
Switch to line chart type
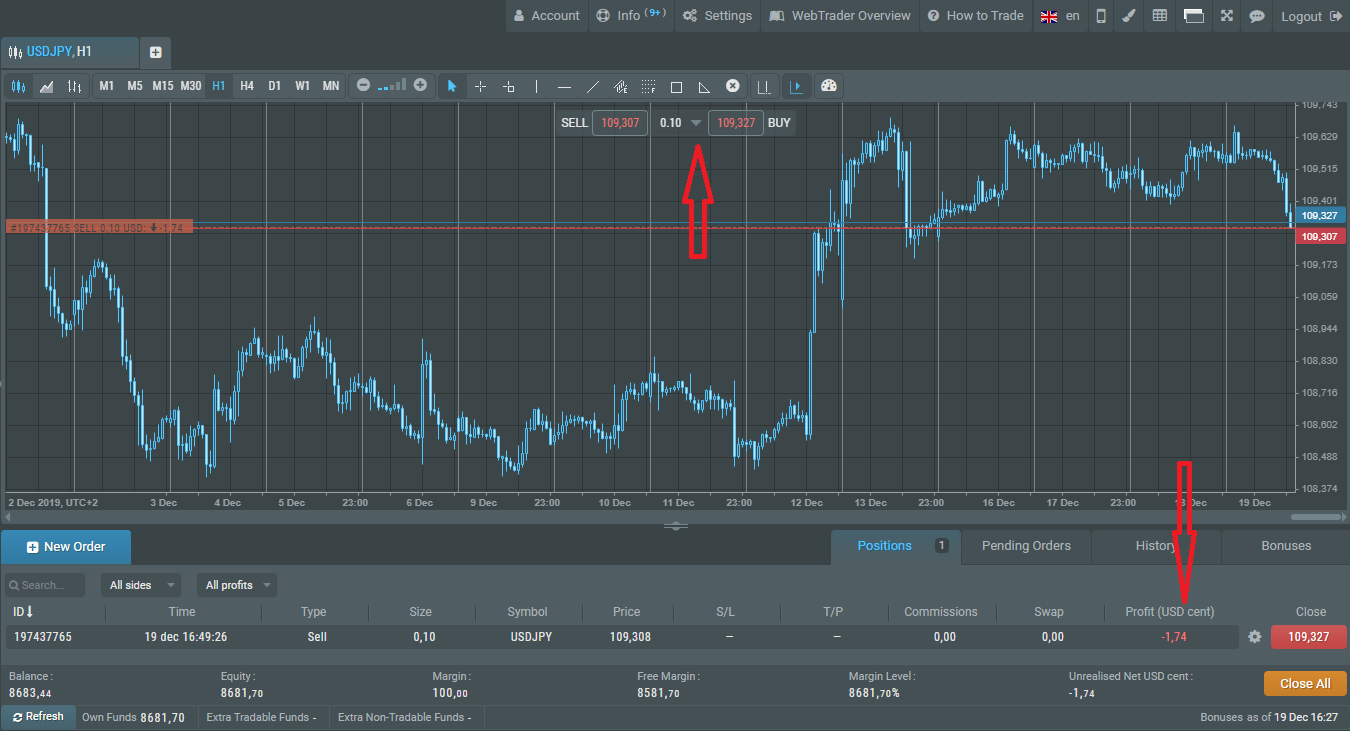pyautogui.click(x=46, y=86)
